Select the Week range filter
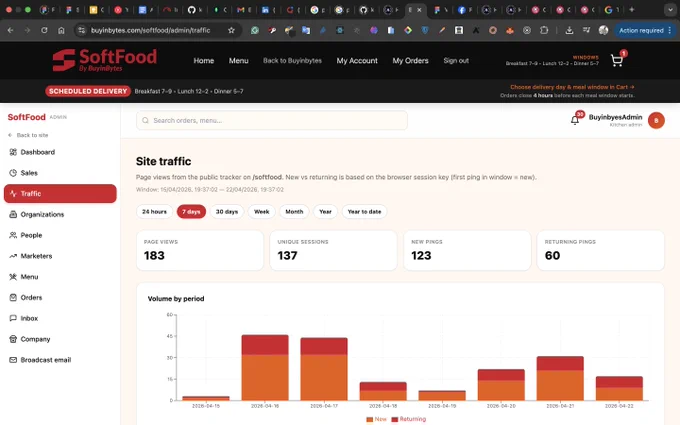Image resolution: width=680 pixels, height=425 pixels. click(262, 212)
